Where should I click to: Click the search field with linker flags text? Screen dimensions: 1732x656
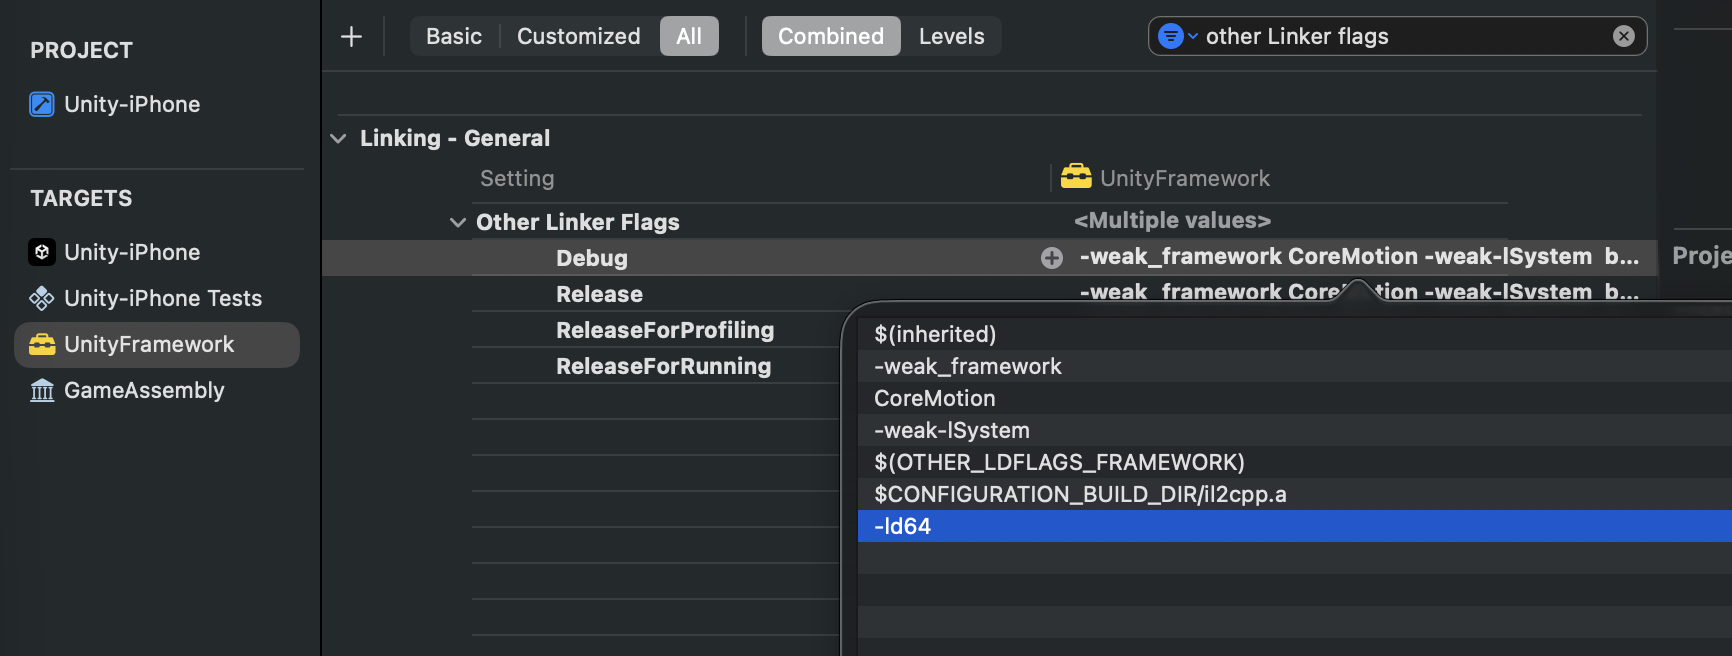click(x=1400, y=36)
